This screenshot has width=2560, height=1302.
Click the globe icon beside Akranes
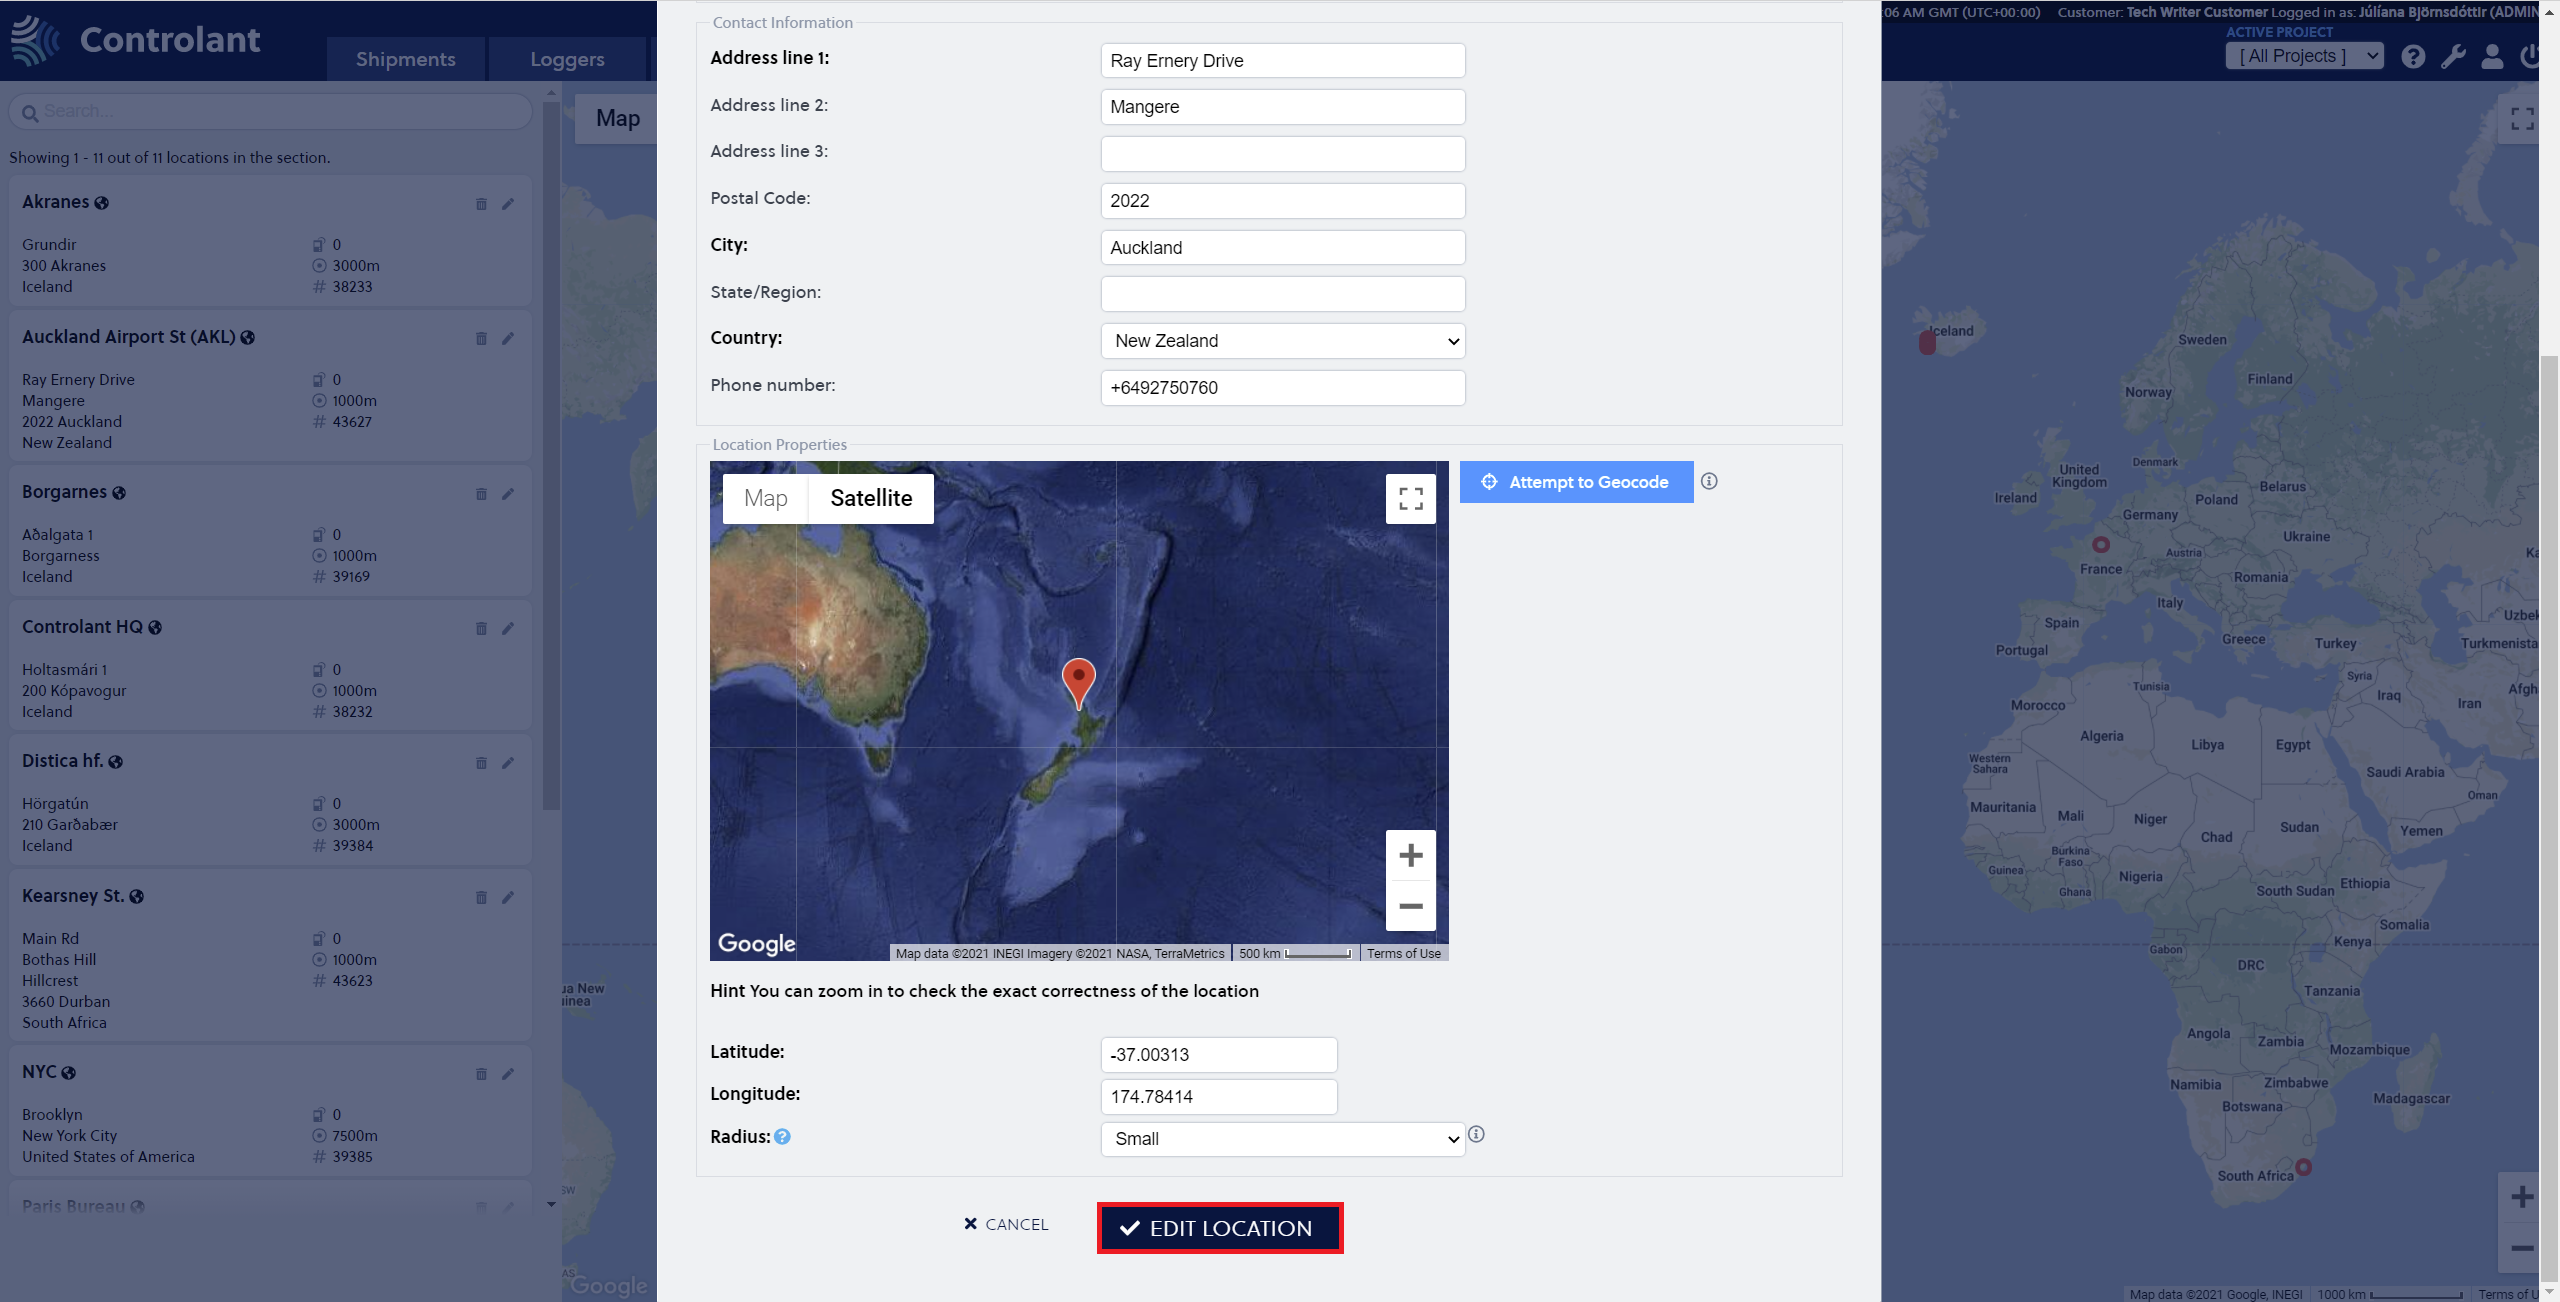click(x=102, y=203)
